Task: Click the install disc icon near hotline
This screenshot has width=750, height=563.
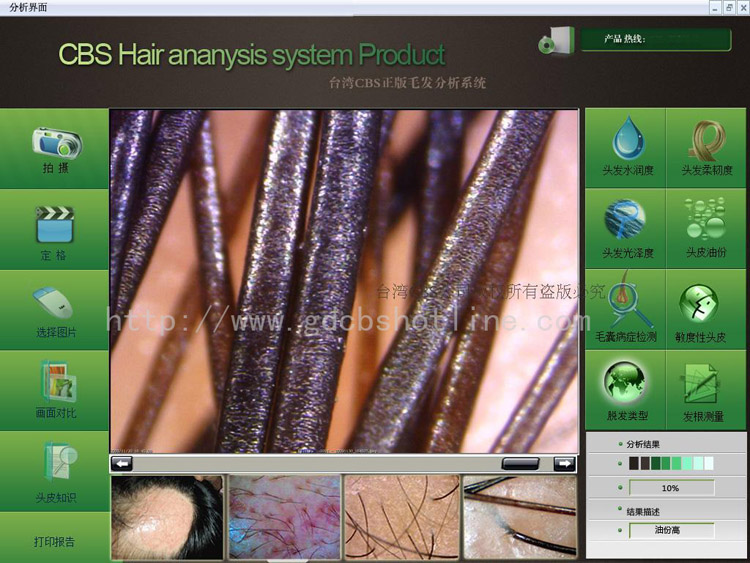Action: tap(556, 41)
